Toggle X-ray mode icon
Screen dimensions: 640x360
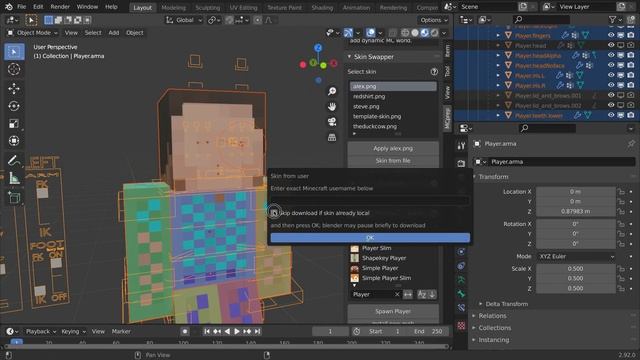pyautogui.click(x=392, y=33)
